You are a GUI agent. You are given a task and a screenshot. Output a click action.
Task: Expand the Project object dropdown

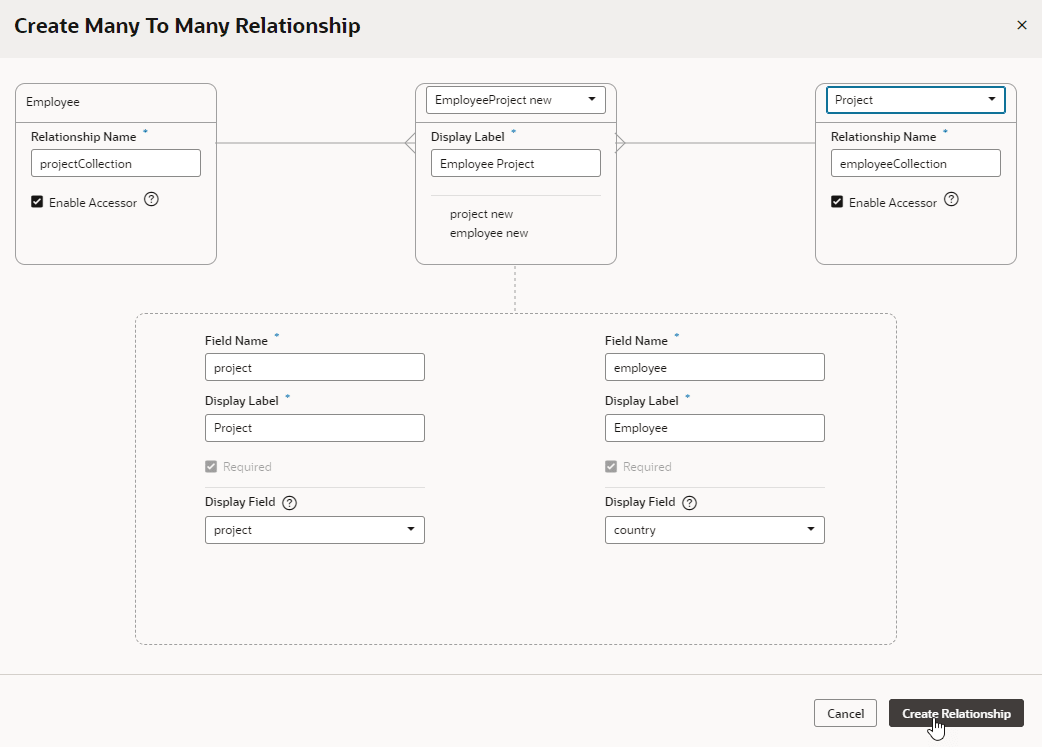point(915,99)
